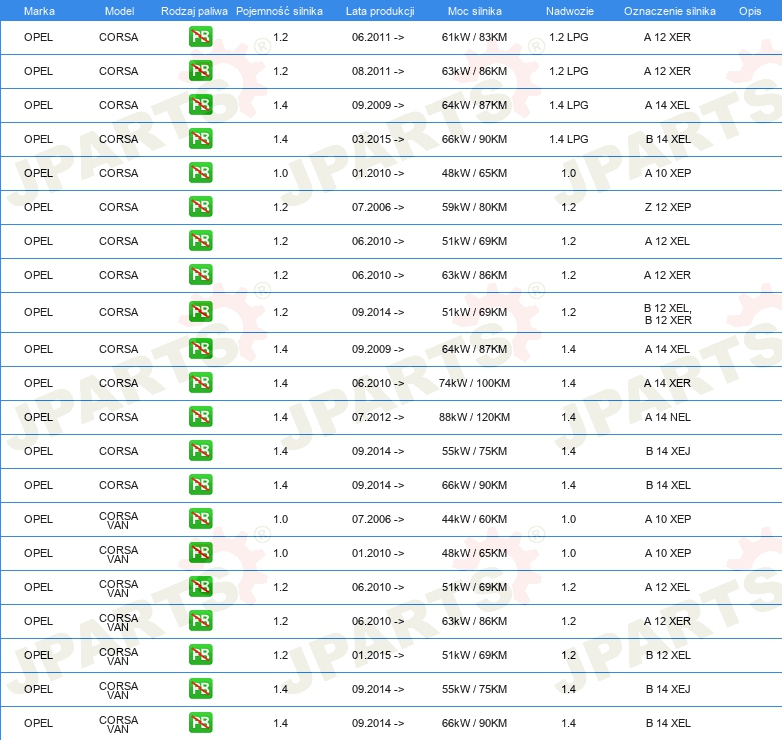Click the OPEL cell in the 74kW / 100KM row
This screenshot has height=740, width=782.
click(38, 383)
